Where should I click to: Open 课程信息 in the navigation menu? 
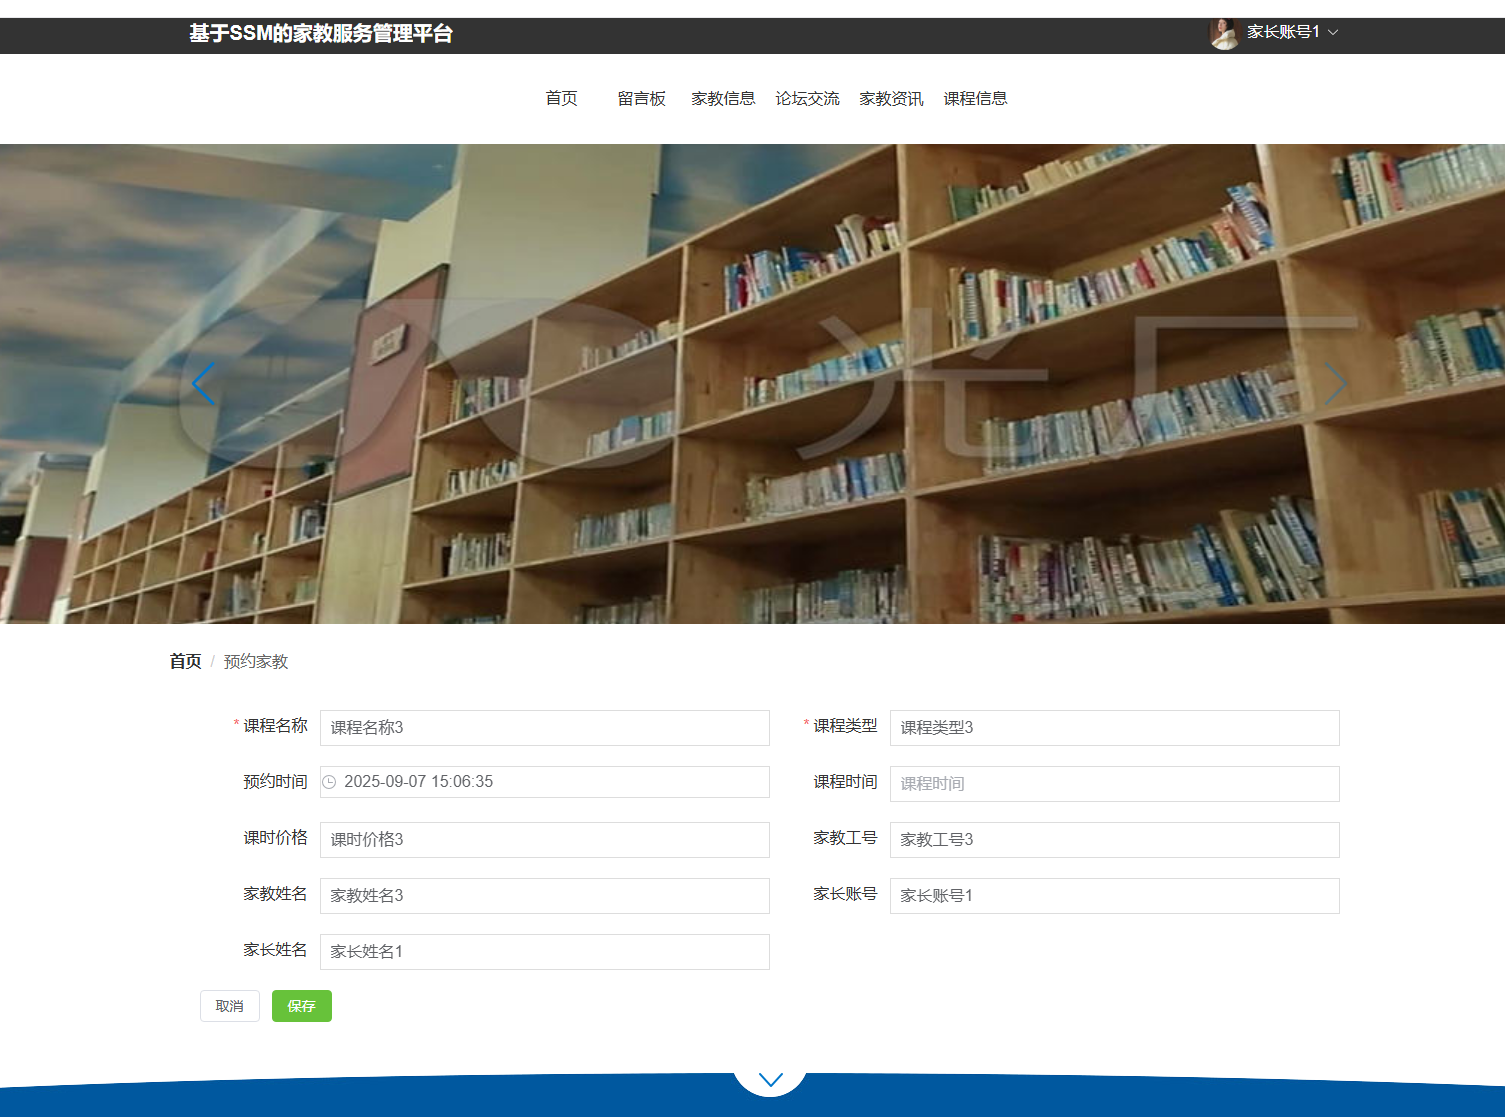pyautogui.click(x=975, y=98)
